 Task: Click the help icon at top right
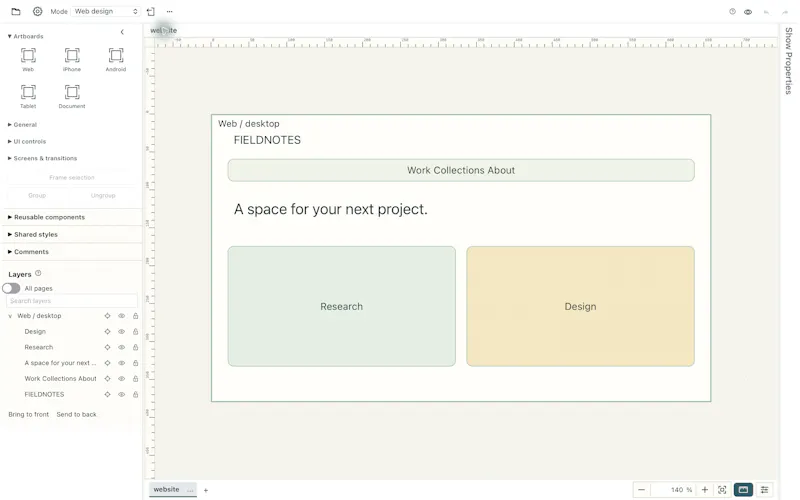pyautogui.click(x=732, y=11)
